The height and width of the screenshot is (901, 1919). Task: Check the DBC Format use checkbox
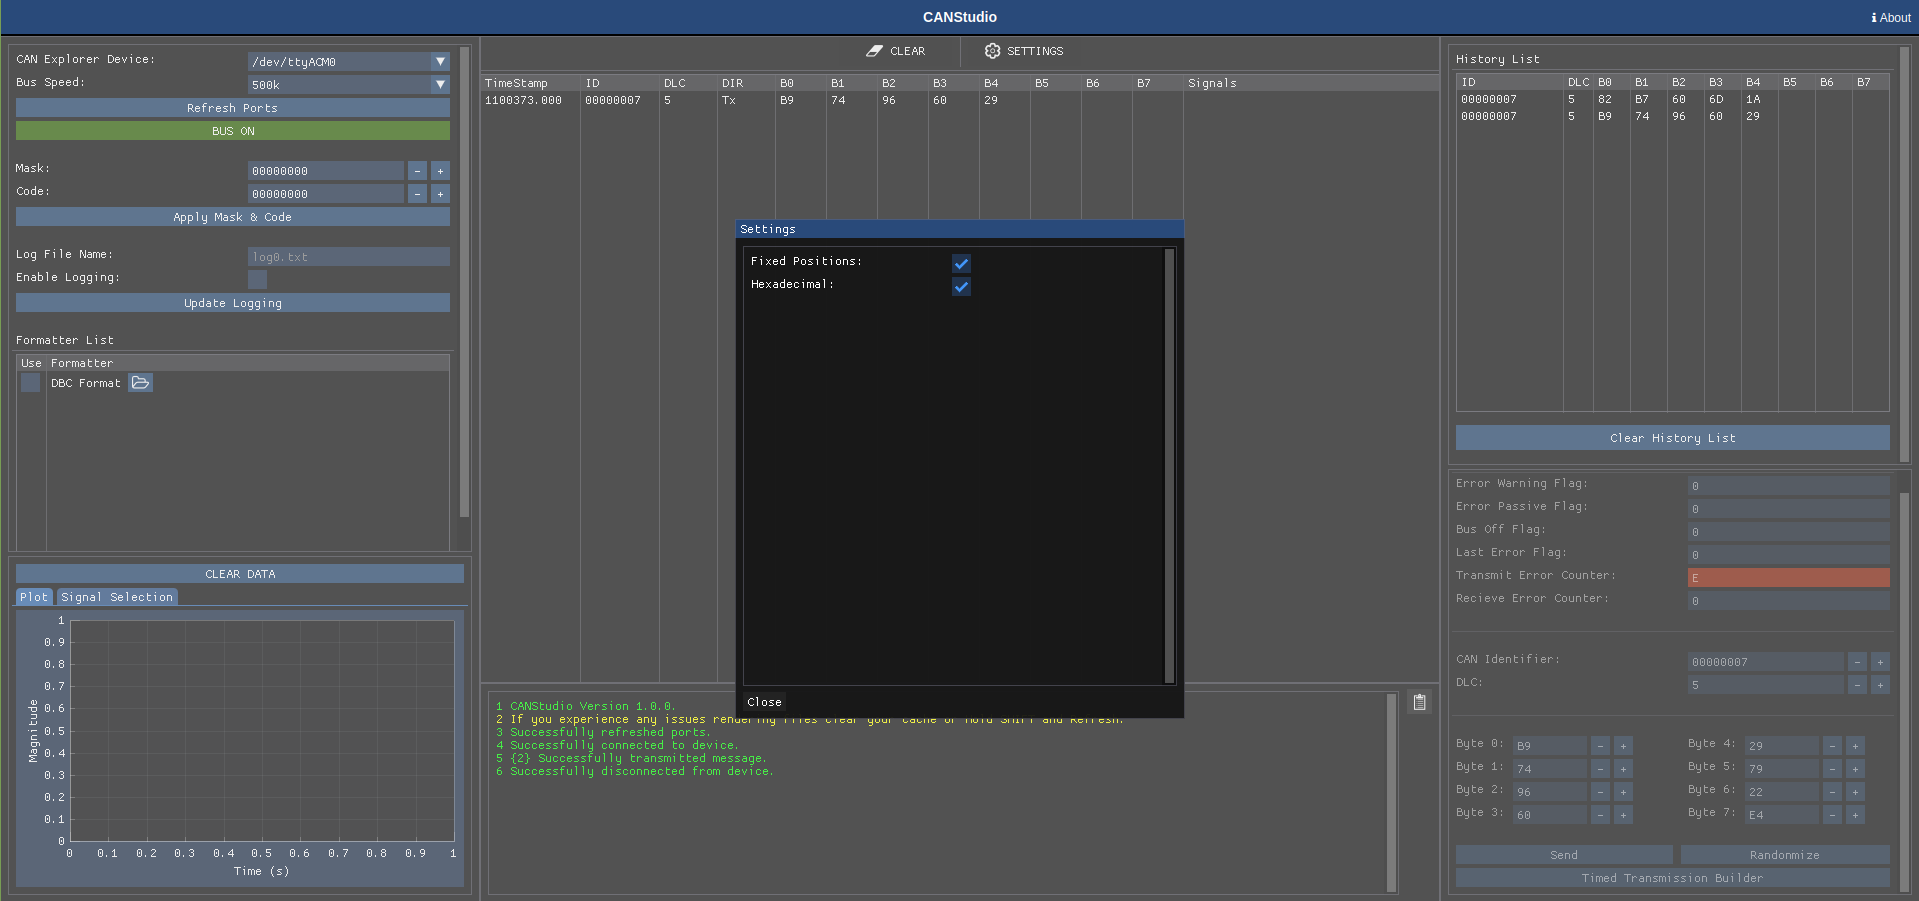(31, 383)
